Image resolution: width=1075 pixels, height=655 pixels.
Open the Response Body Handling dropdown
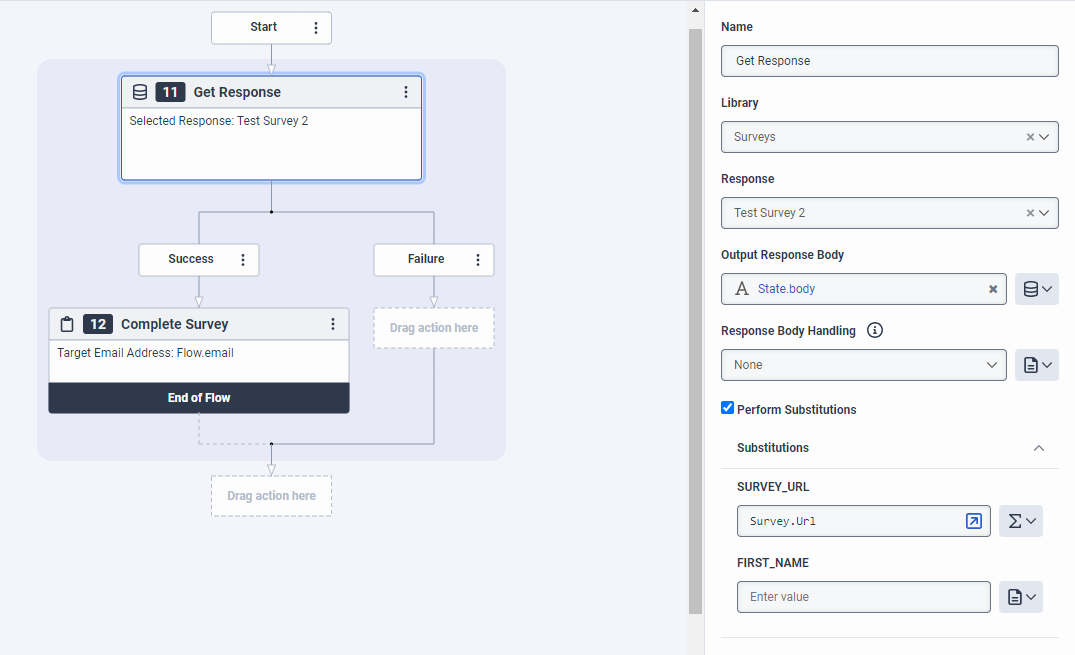pos(864,365)
